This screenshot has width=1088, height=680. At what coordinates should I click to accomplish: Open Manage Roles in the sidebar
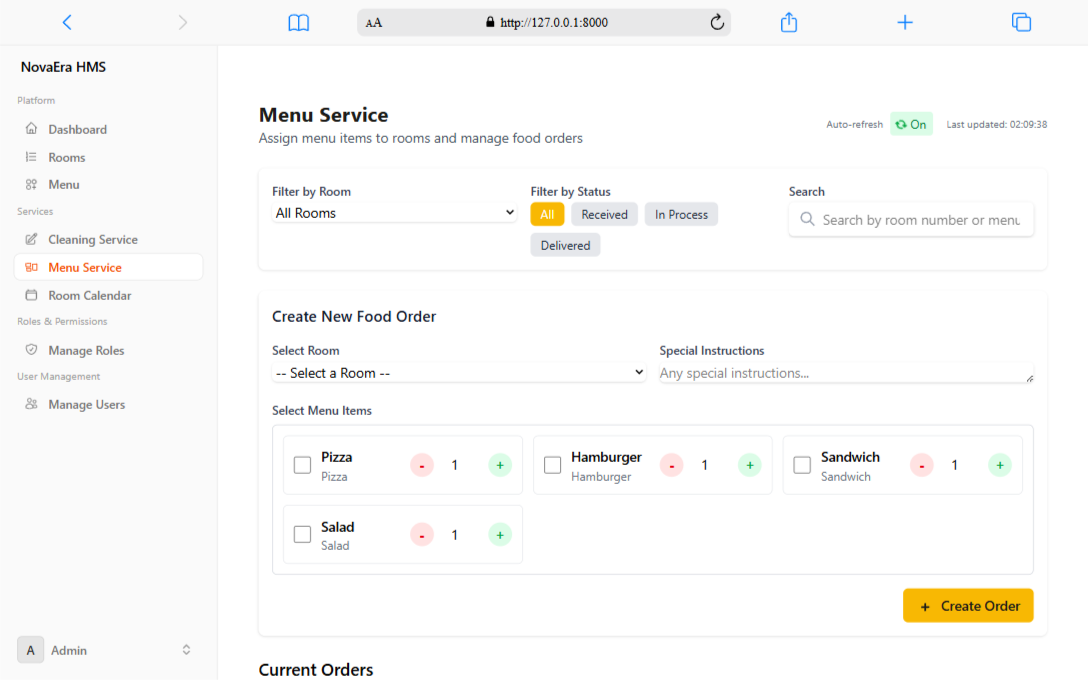click(x=108, y=350)
